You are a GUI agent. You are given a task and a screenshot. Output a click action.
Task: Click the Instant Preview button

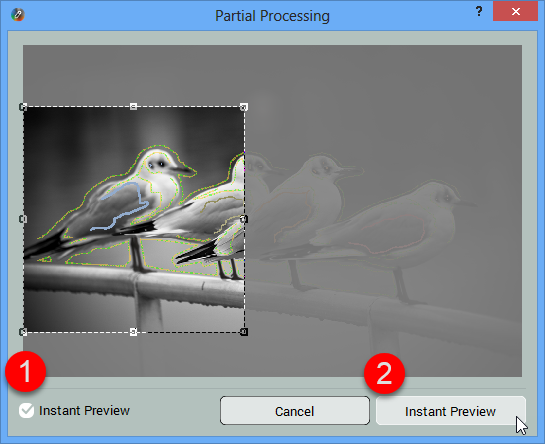point(450,411)
